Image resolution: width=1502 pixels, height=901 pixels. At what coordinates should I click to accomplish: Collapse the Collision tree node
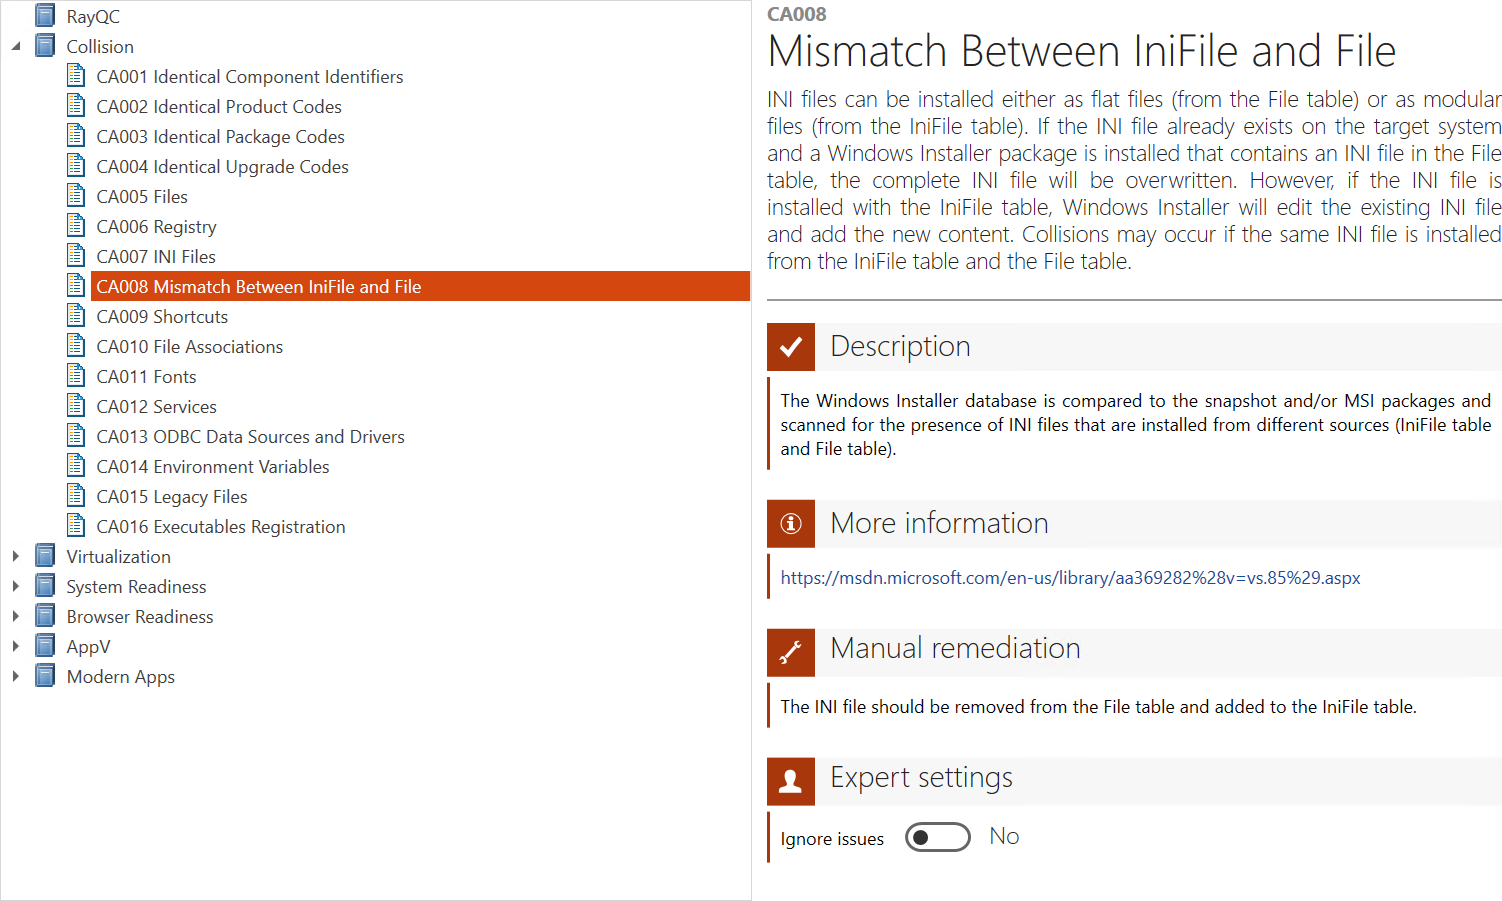coord(16,46)
